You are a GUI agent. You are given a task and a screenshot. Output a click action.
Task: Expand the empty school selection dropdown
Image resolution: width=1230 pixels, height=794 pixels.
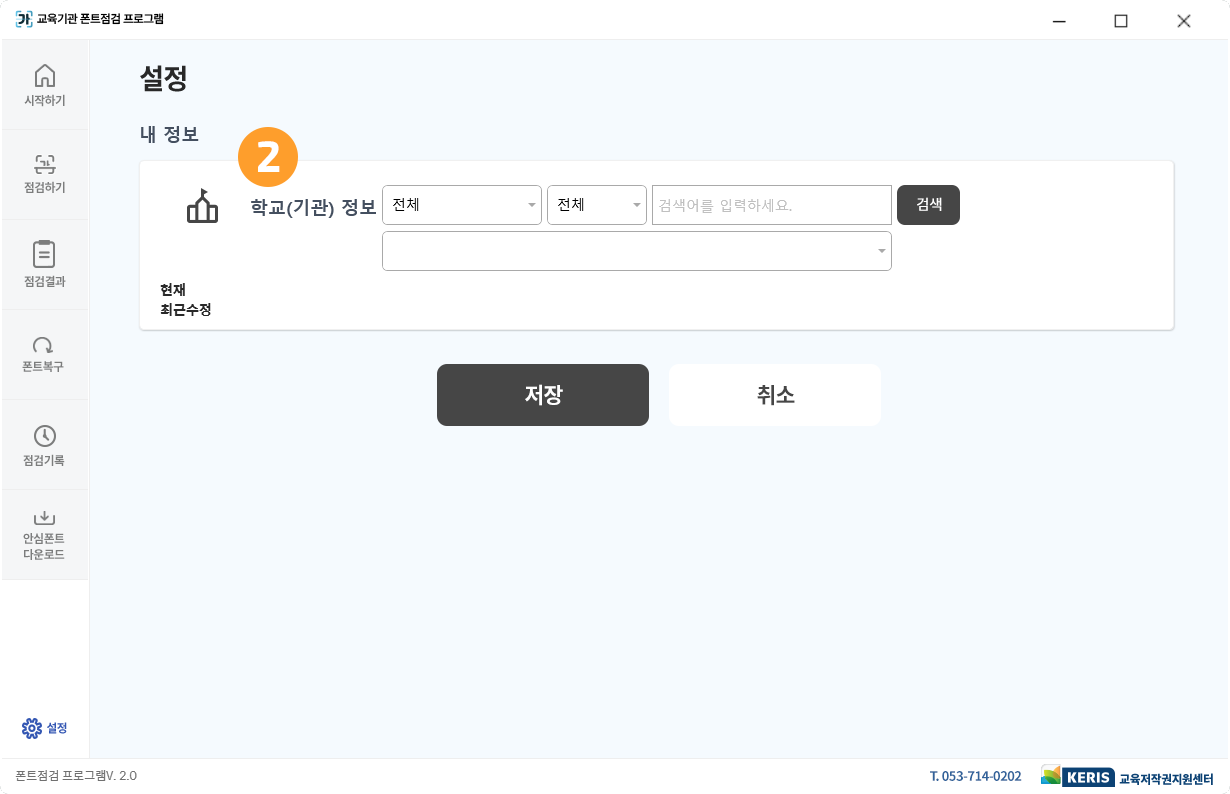point(637,250)
